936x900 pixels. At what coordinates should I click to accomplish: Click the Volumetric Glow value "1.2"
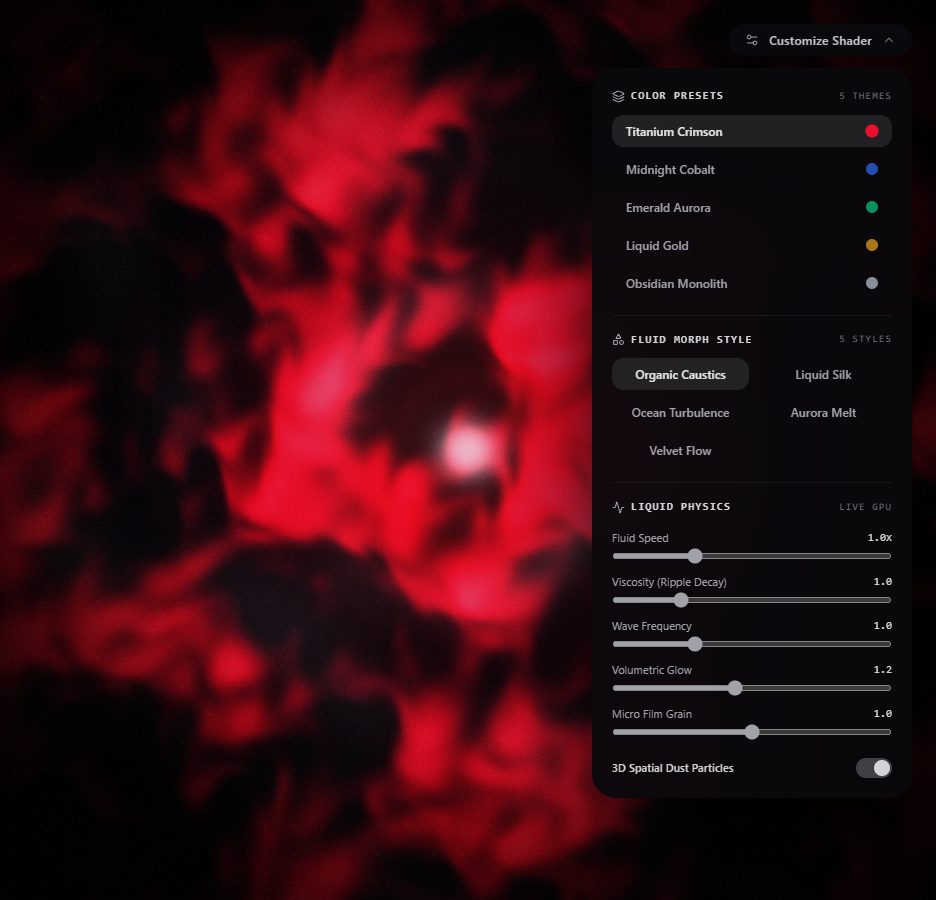[x=882, y=670]
